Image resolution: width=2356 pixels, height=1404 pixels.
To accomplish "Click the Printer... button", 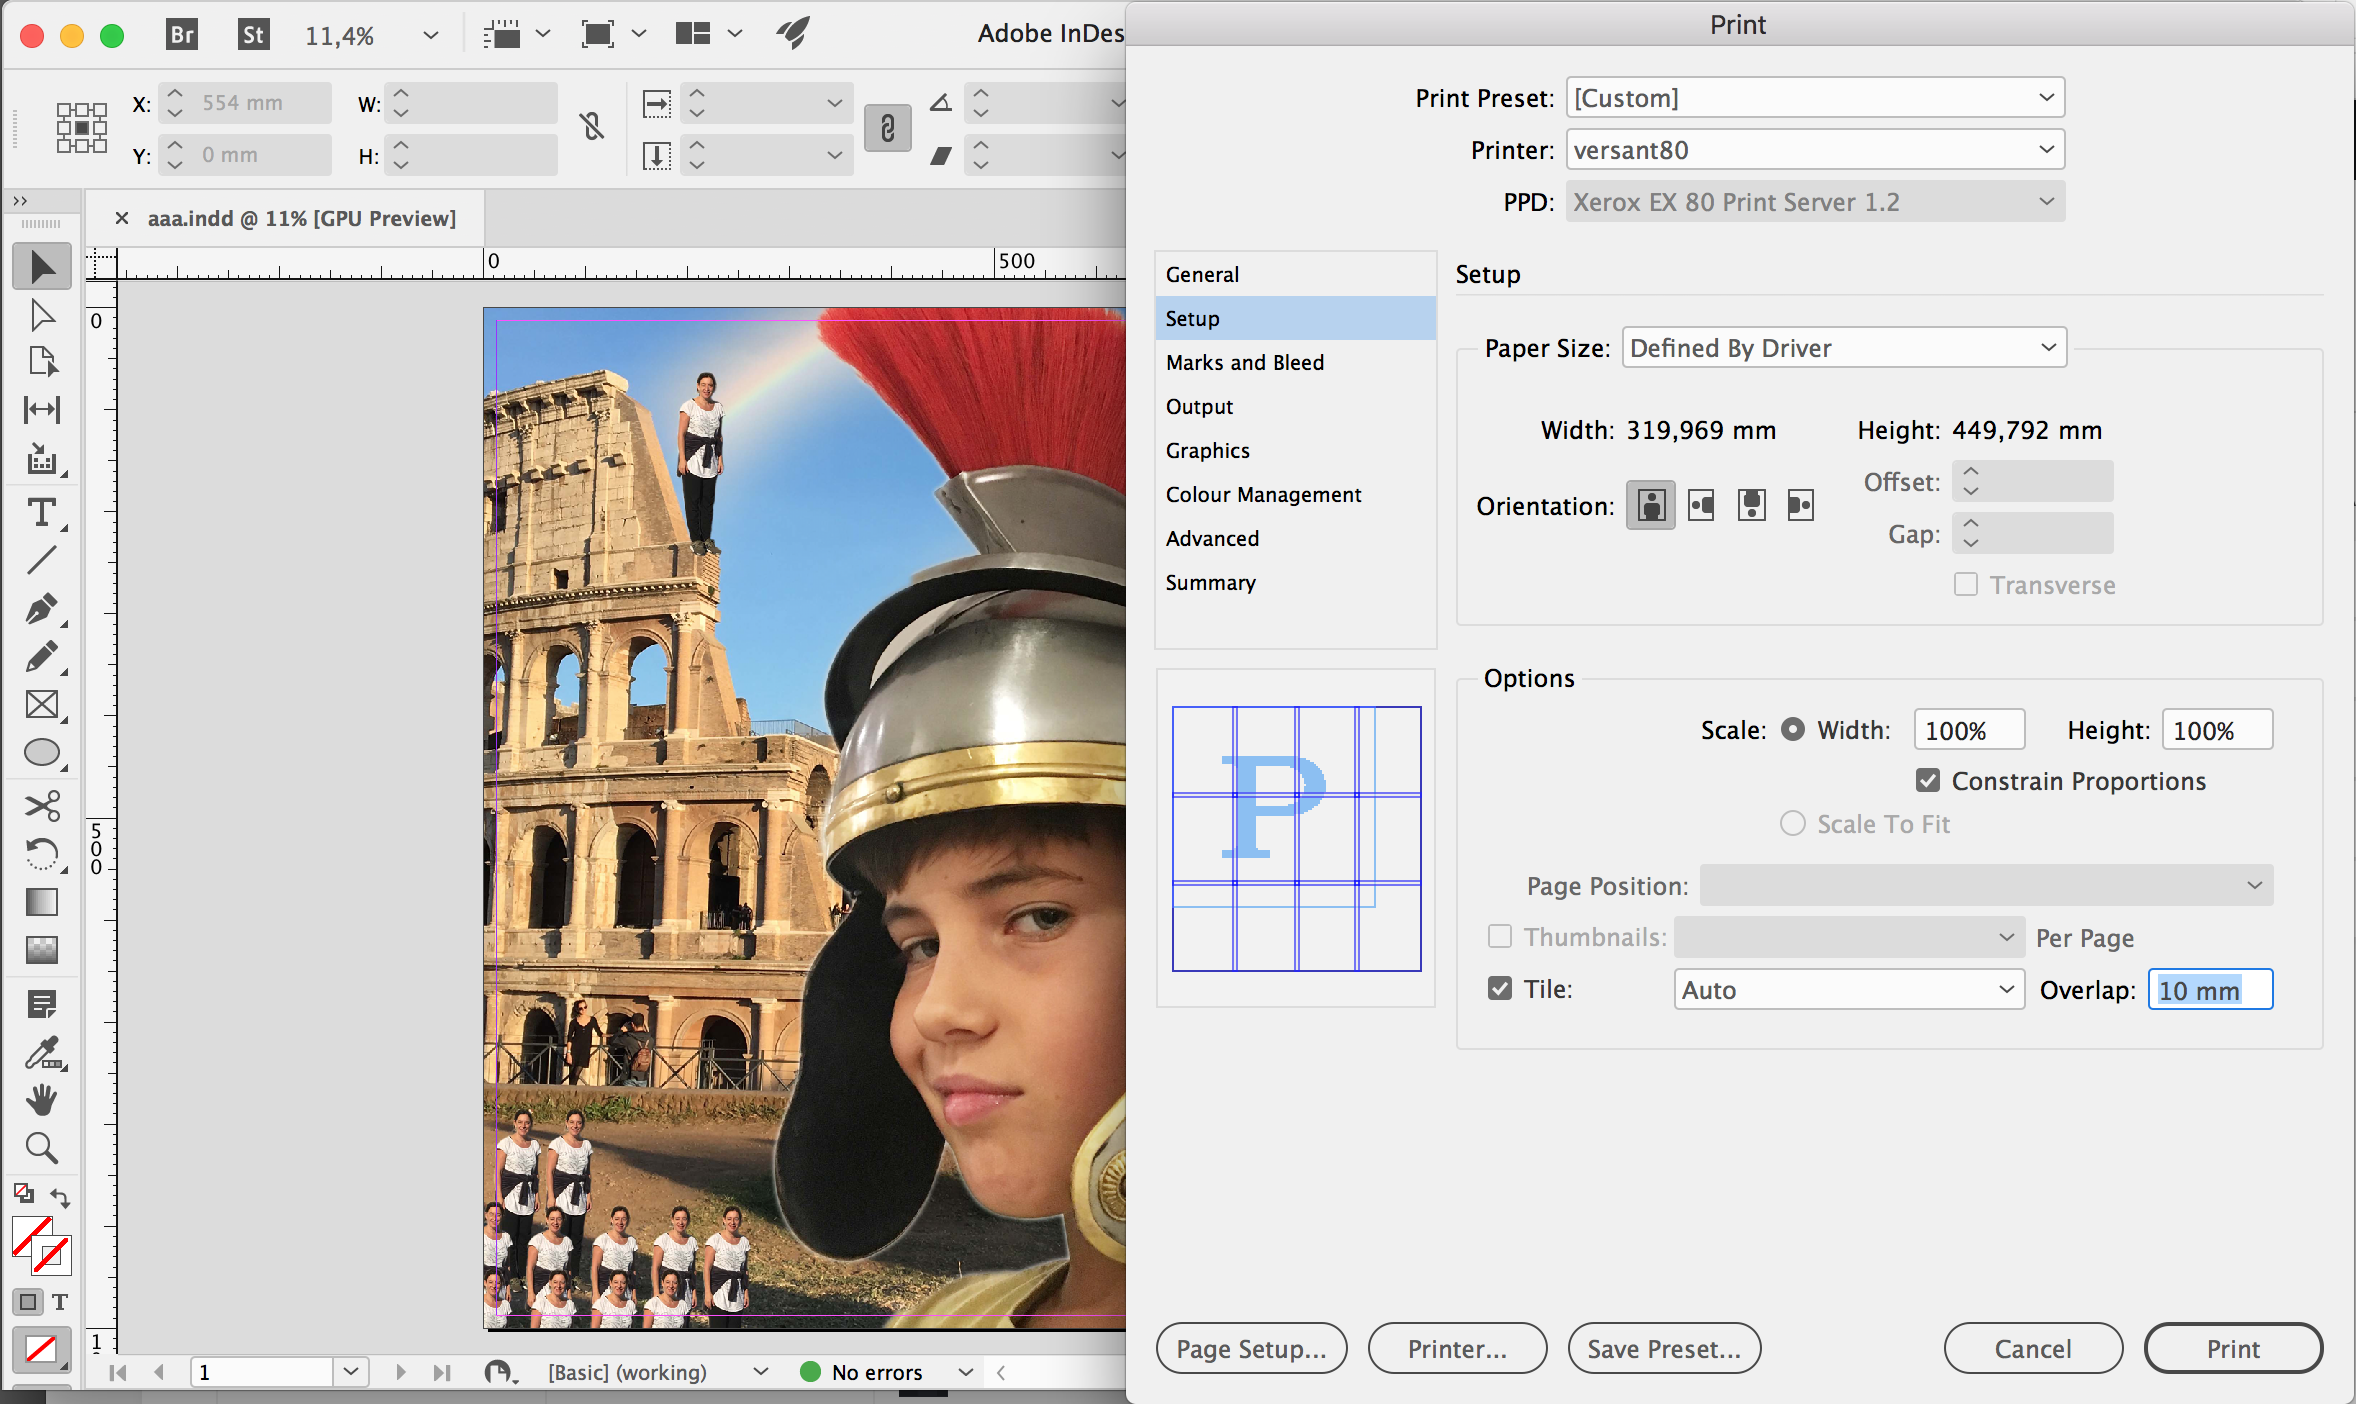I will 1457,1349.
